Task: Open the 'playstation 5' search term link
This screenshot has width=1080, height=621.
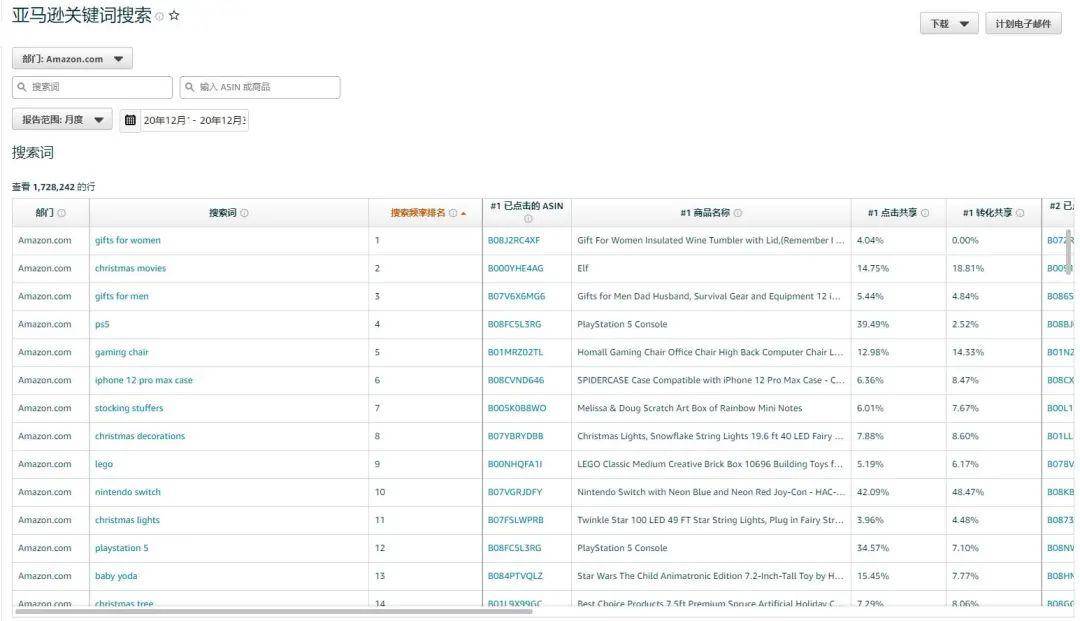Action: click(x=121, y=548)
